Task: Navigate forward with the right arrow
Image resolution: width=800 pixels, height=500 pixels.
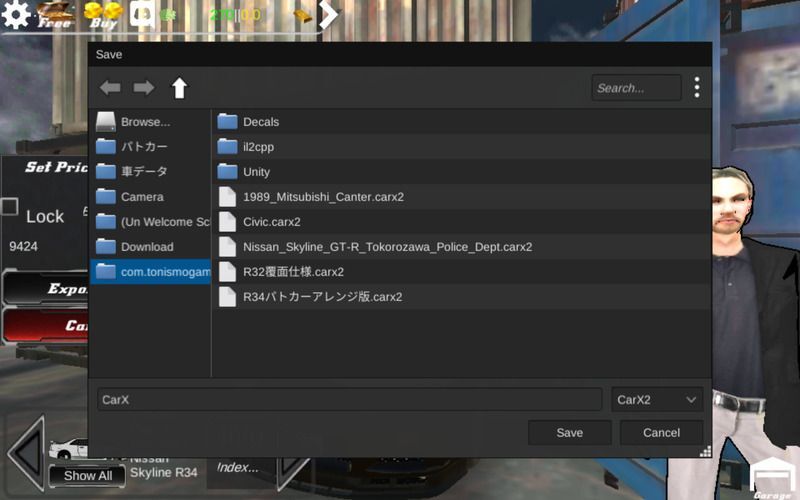Action: click(x=144, y=88)
